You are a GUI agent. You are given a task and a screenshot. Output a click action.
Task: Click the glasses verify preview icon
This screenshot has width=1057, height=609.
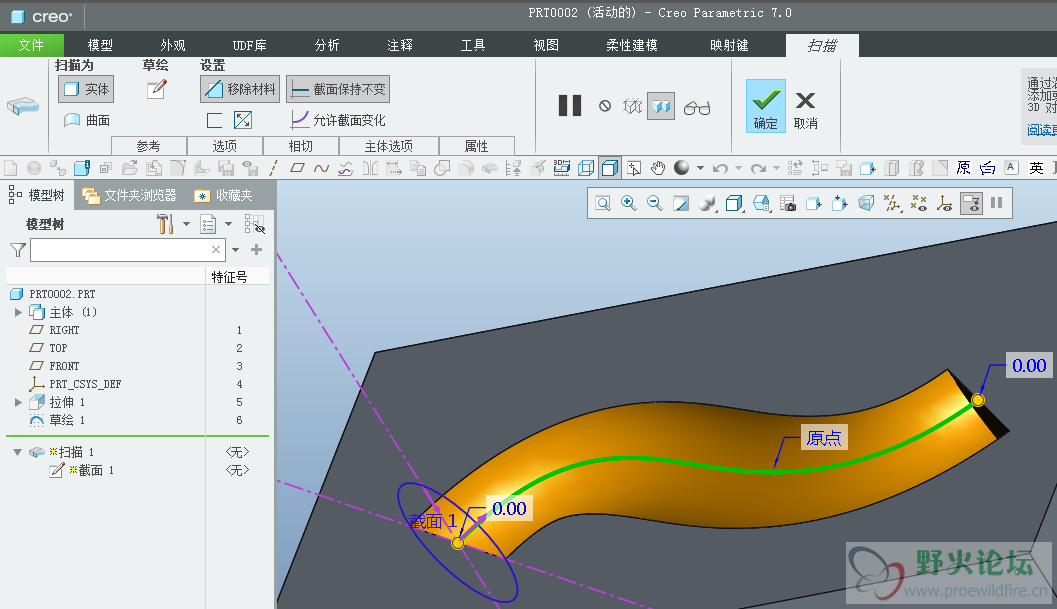click(x=696, y=108)
